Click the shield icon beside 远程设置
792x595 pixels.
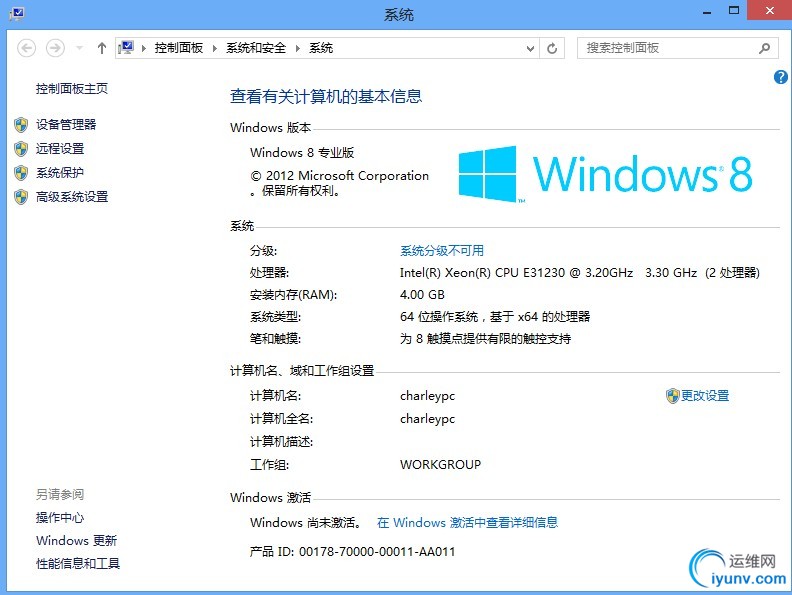pyautogui.click(x=21, y=149)
